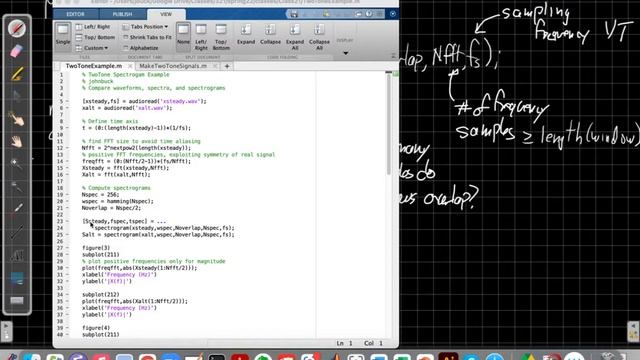Switch to TwoToneExample.m file tab
This screenshot has height=360, width=640.
click(93, 66)
